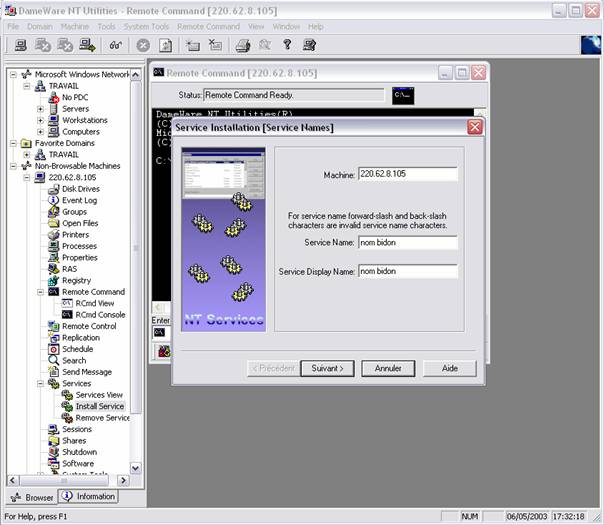Open the System Tools menu
The image size is (604, 525).
(x=146, y=27)
